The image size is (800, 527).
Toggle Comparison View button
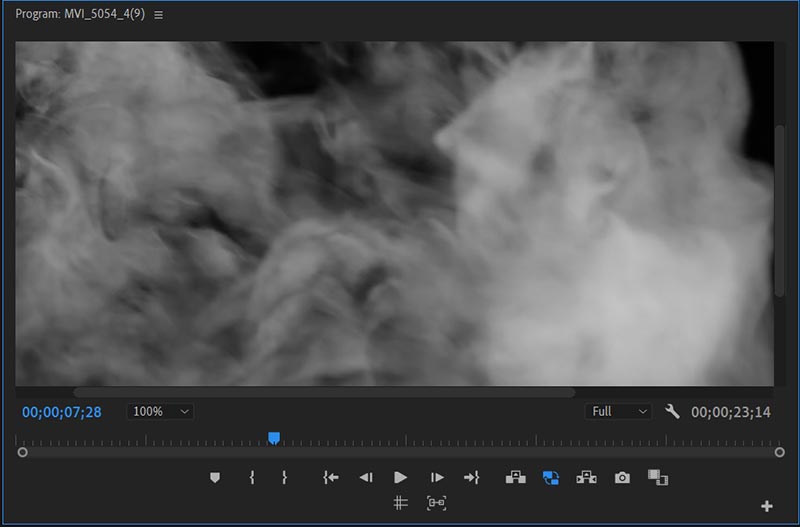pyautogui.click(x=657, y=478)
